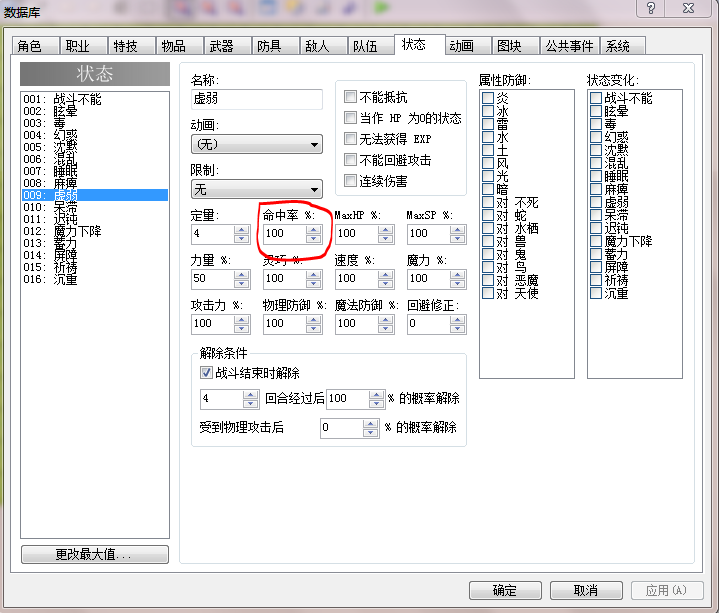Increase the MaxHP % value

click(x=386, y=230)
